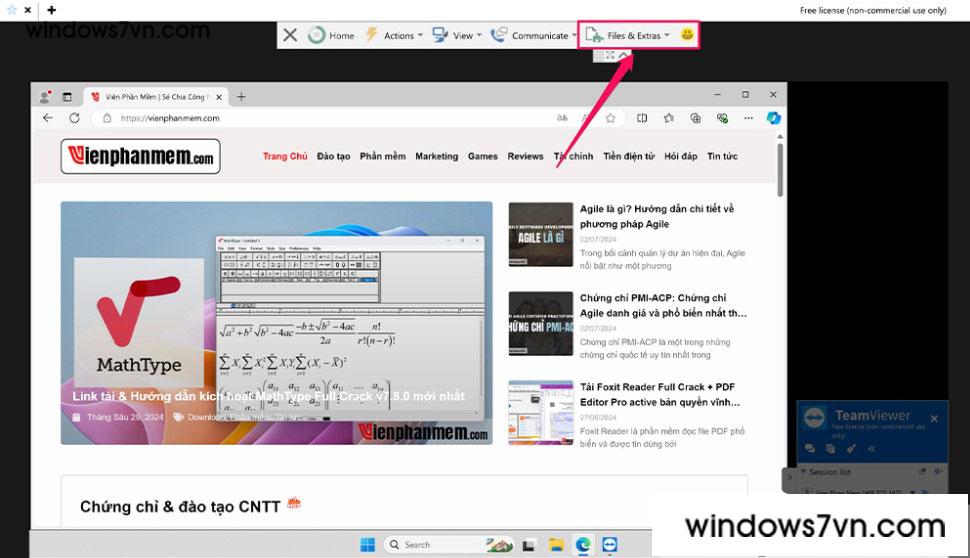Select the Trang Chủ menu item
Image resolution: width=970 pixels, height=558 pixels.
pos(285,156)
